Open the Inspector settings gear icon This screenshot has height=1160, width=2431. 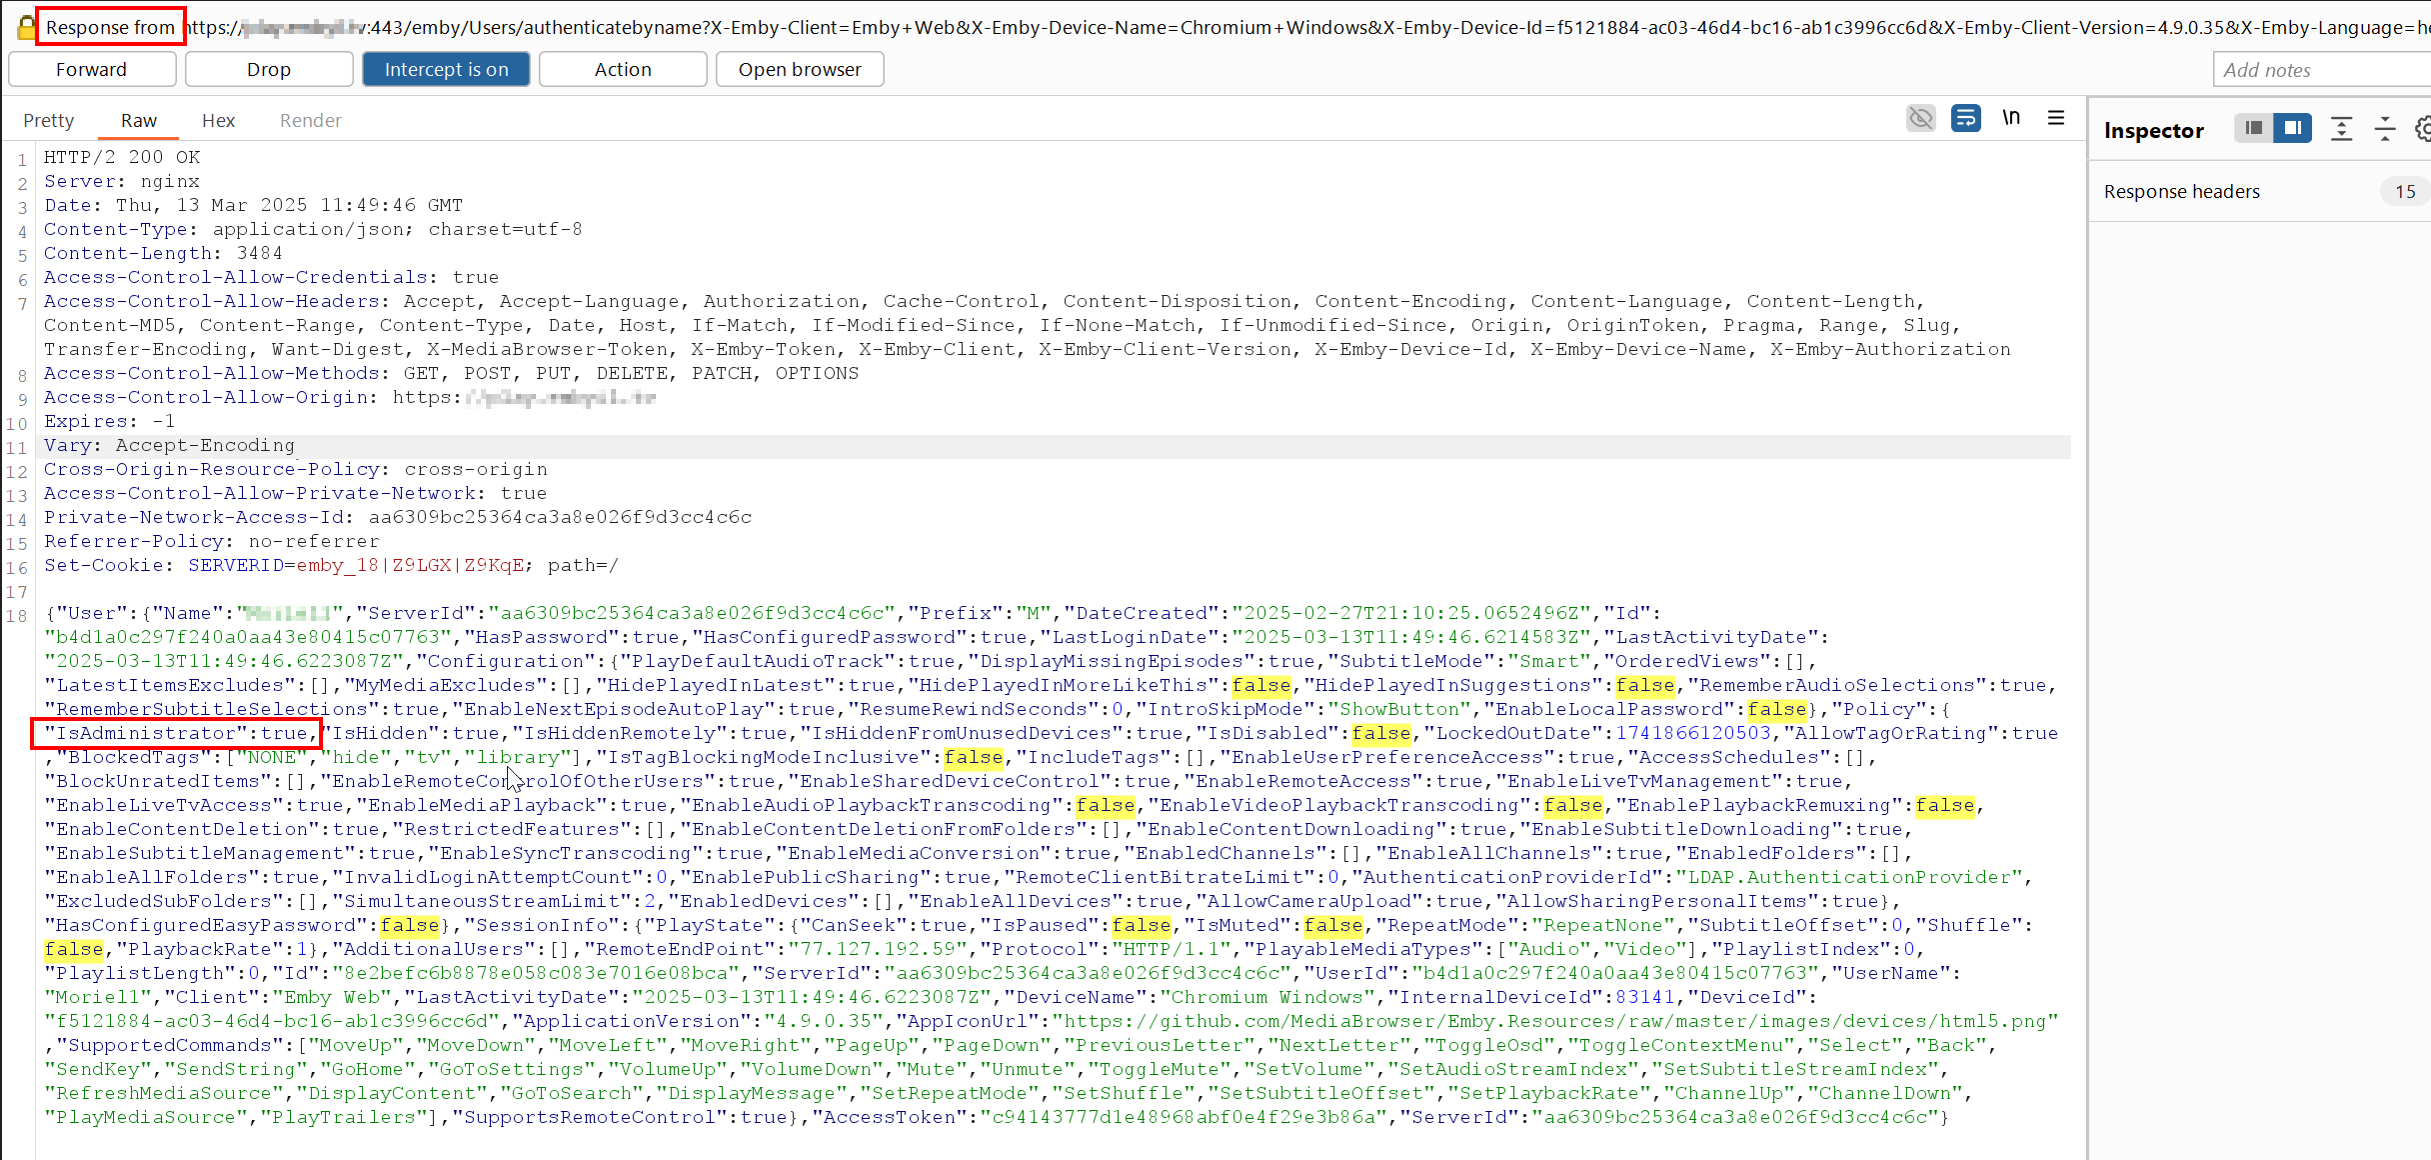coord(2423,128)
